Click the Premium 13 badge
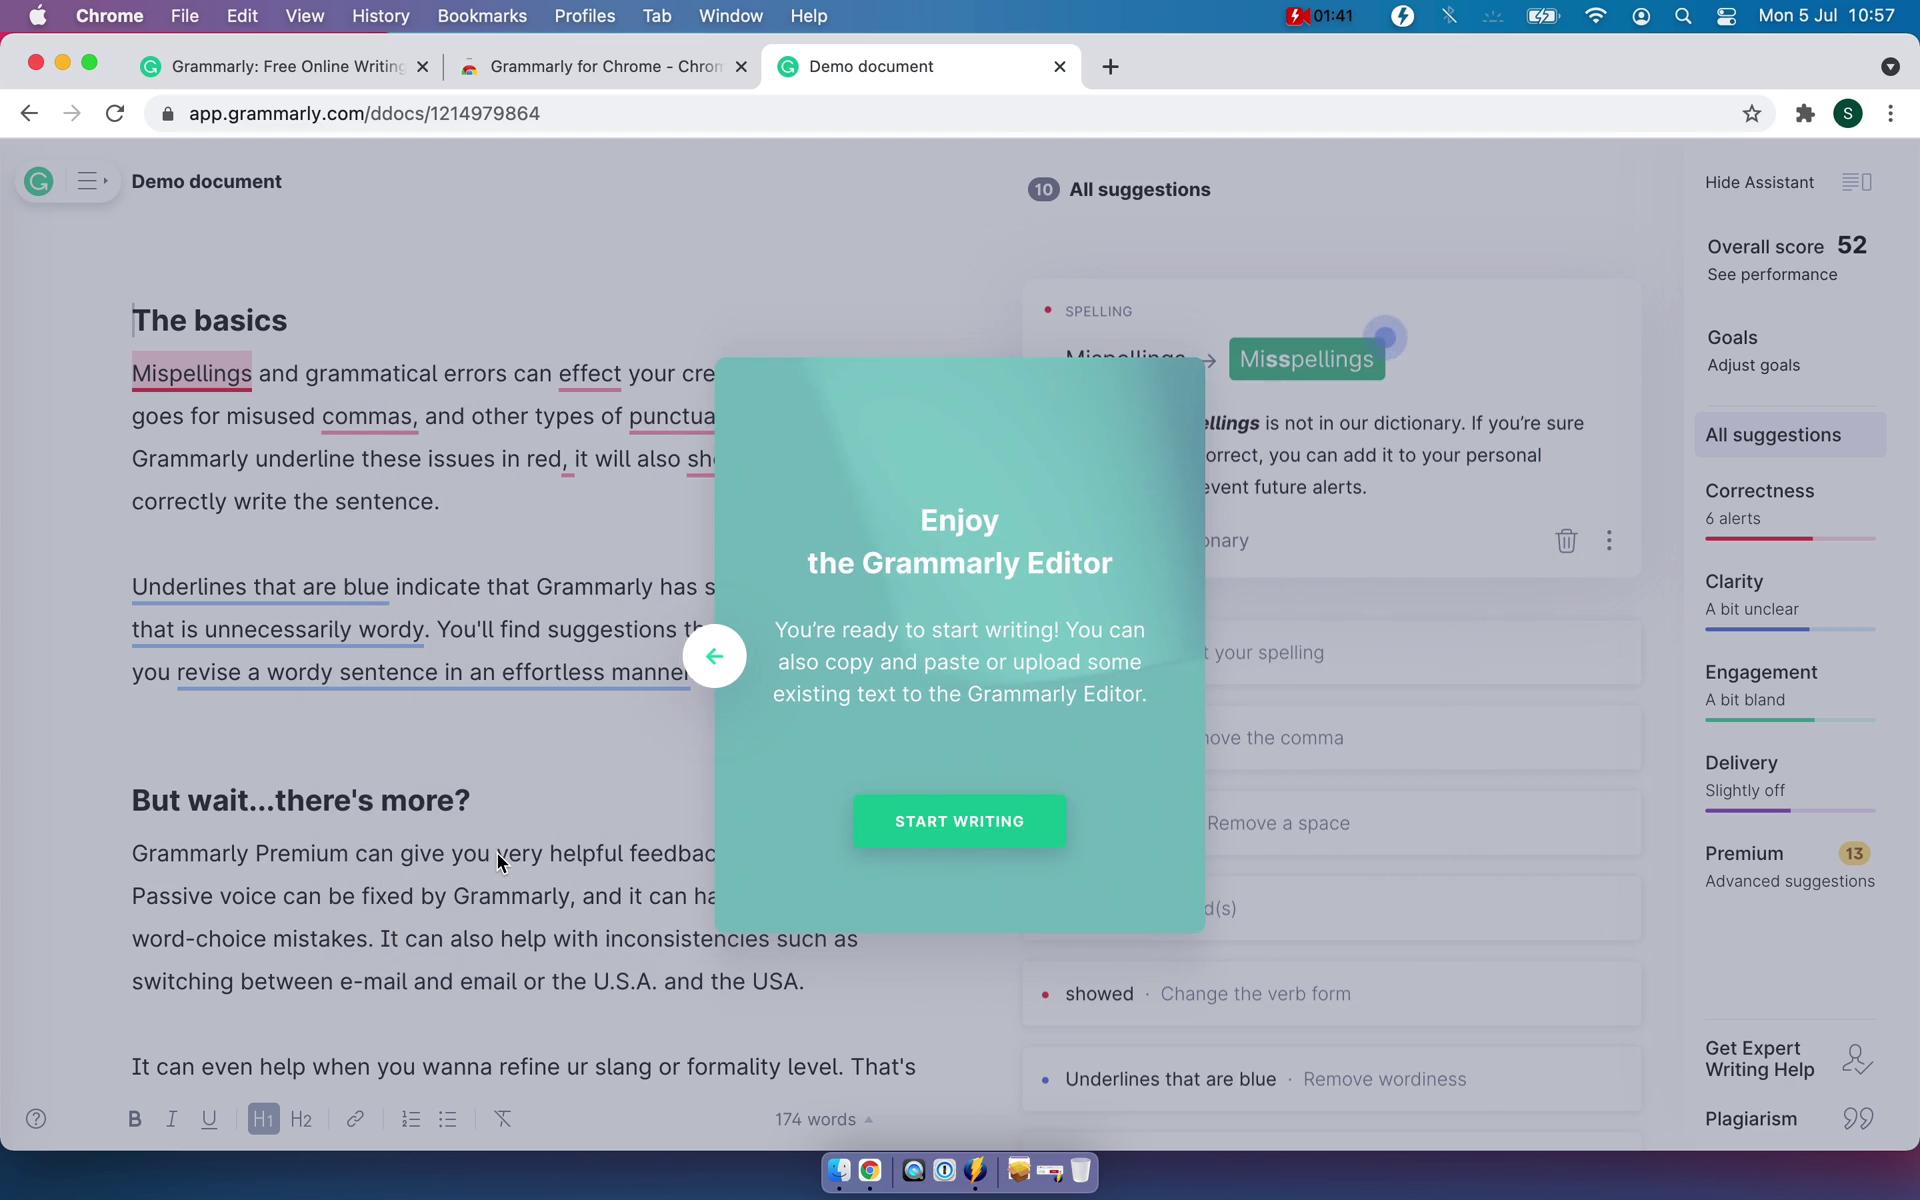 point(1854,854)
